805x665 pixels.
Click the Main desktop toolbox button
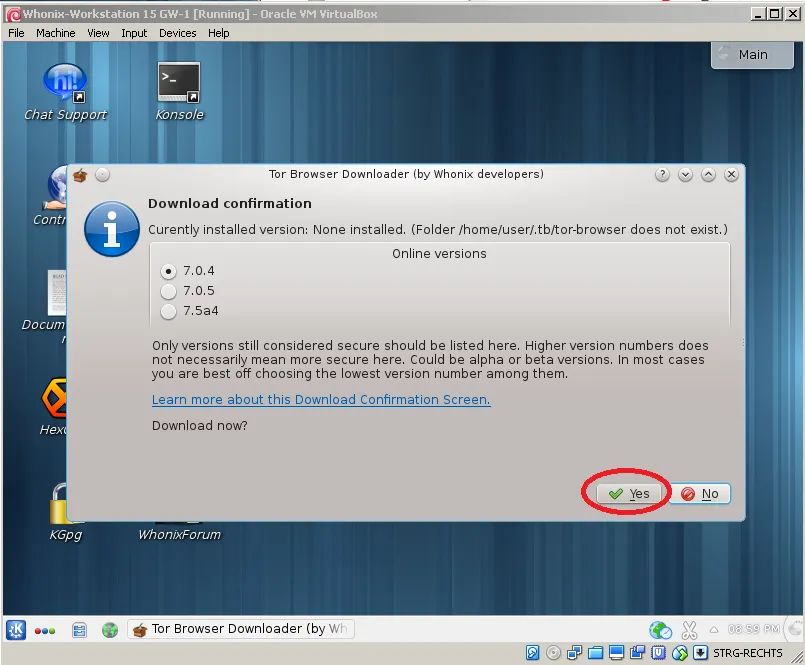pos(752,54)
